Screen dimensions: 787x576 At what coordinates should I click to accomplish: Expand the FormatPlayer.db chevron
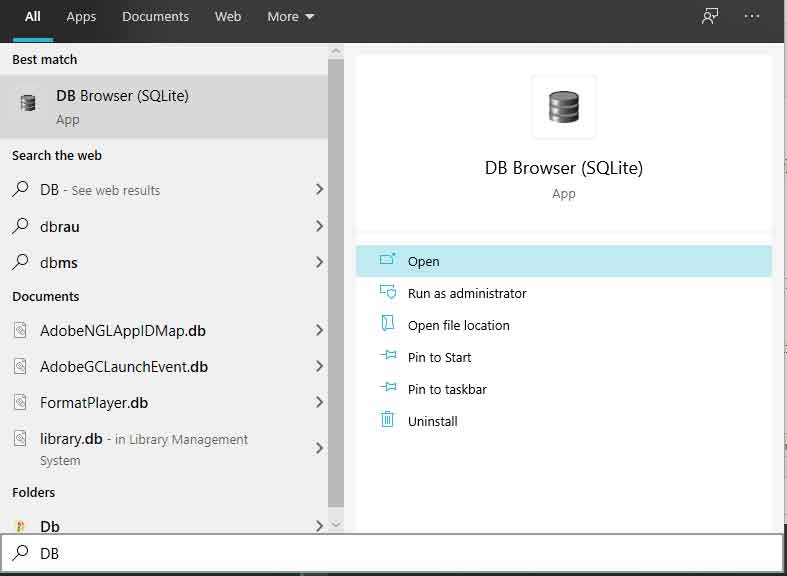point(319,402)
